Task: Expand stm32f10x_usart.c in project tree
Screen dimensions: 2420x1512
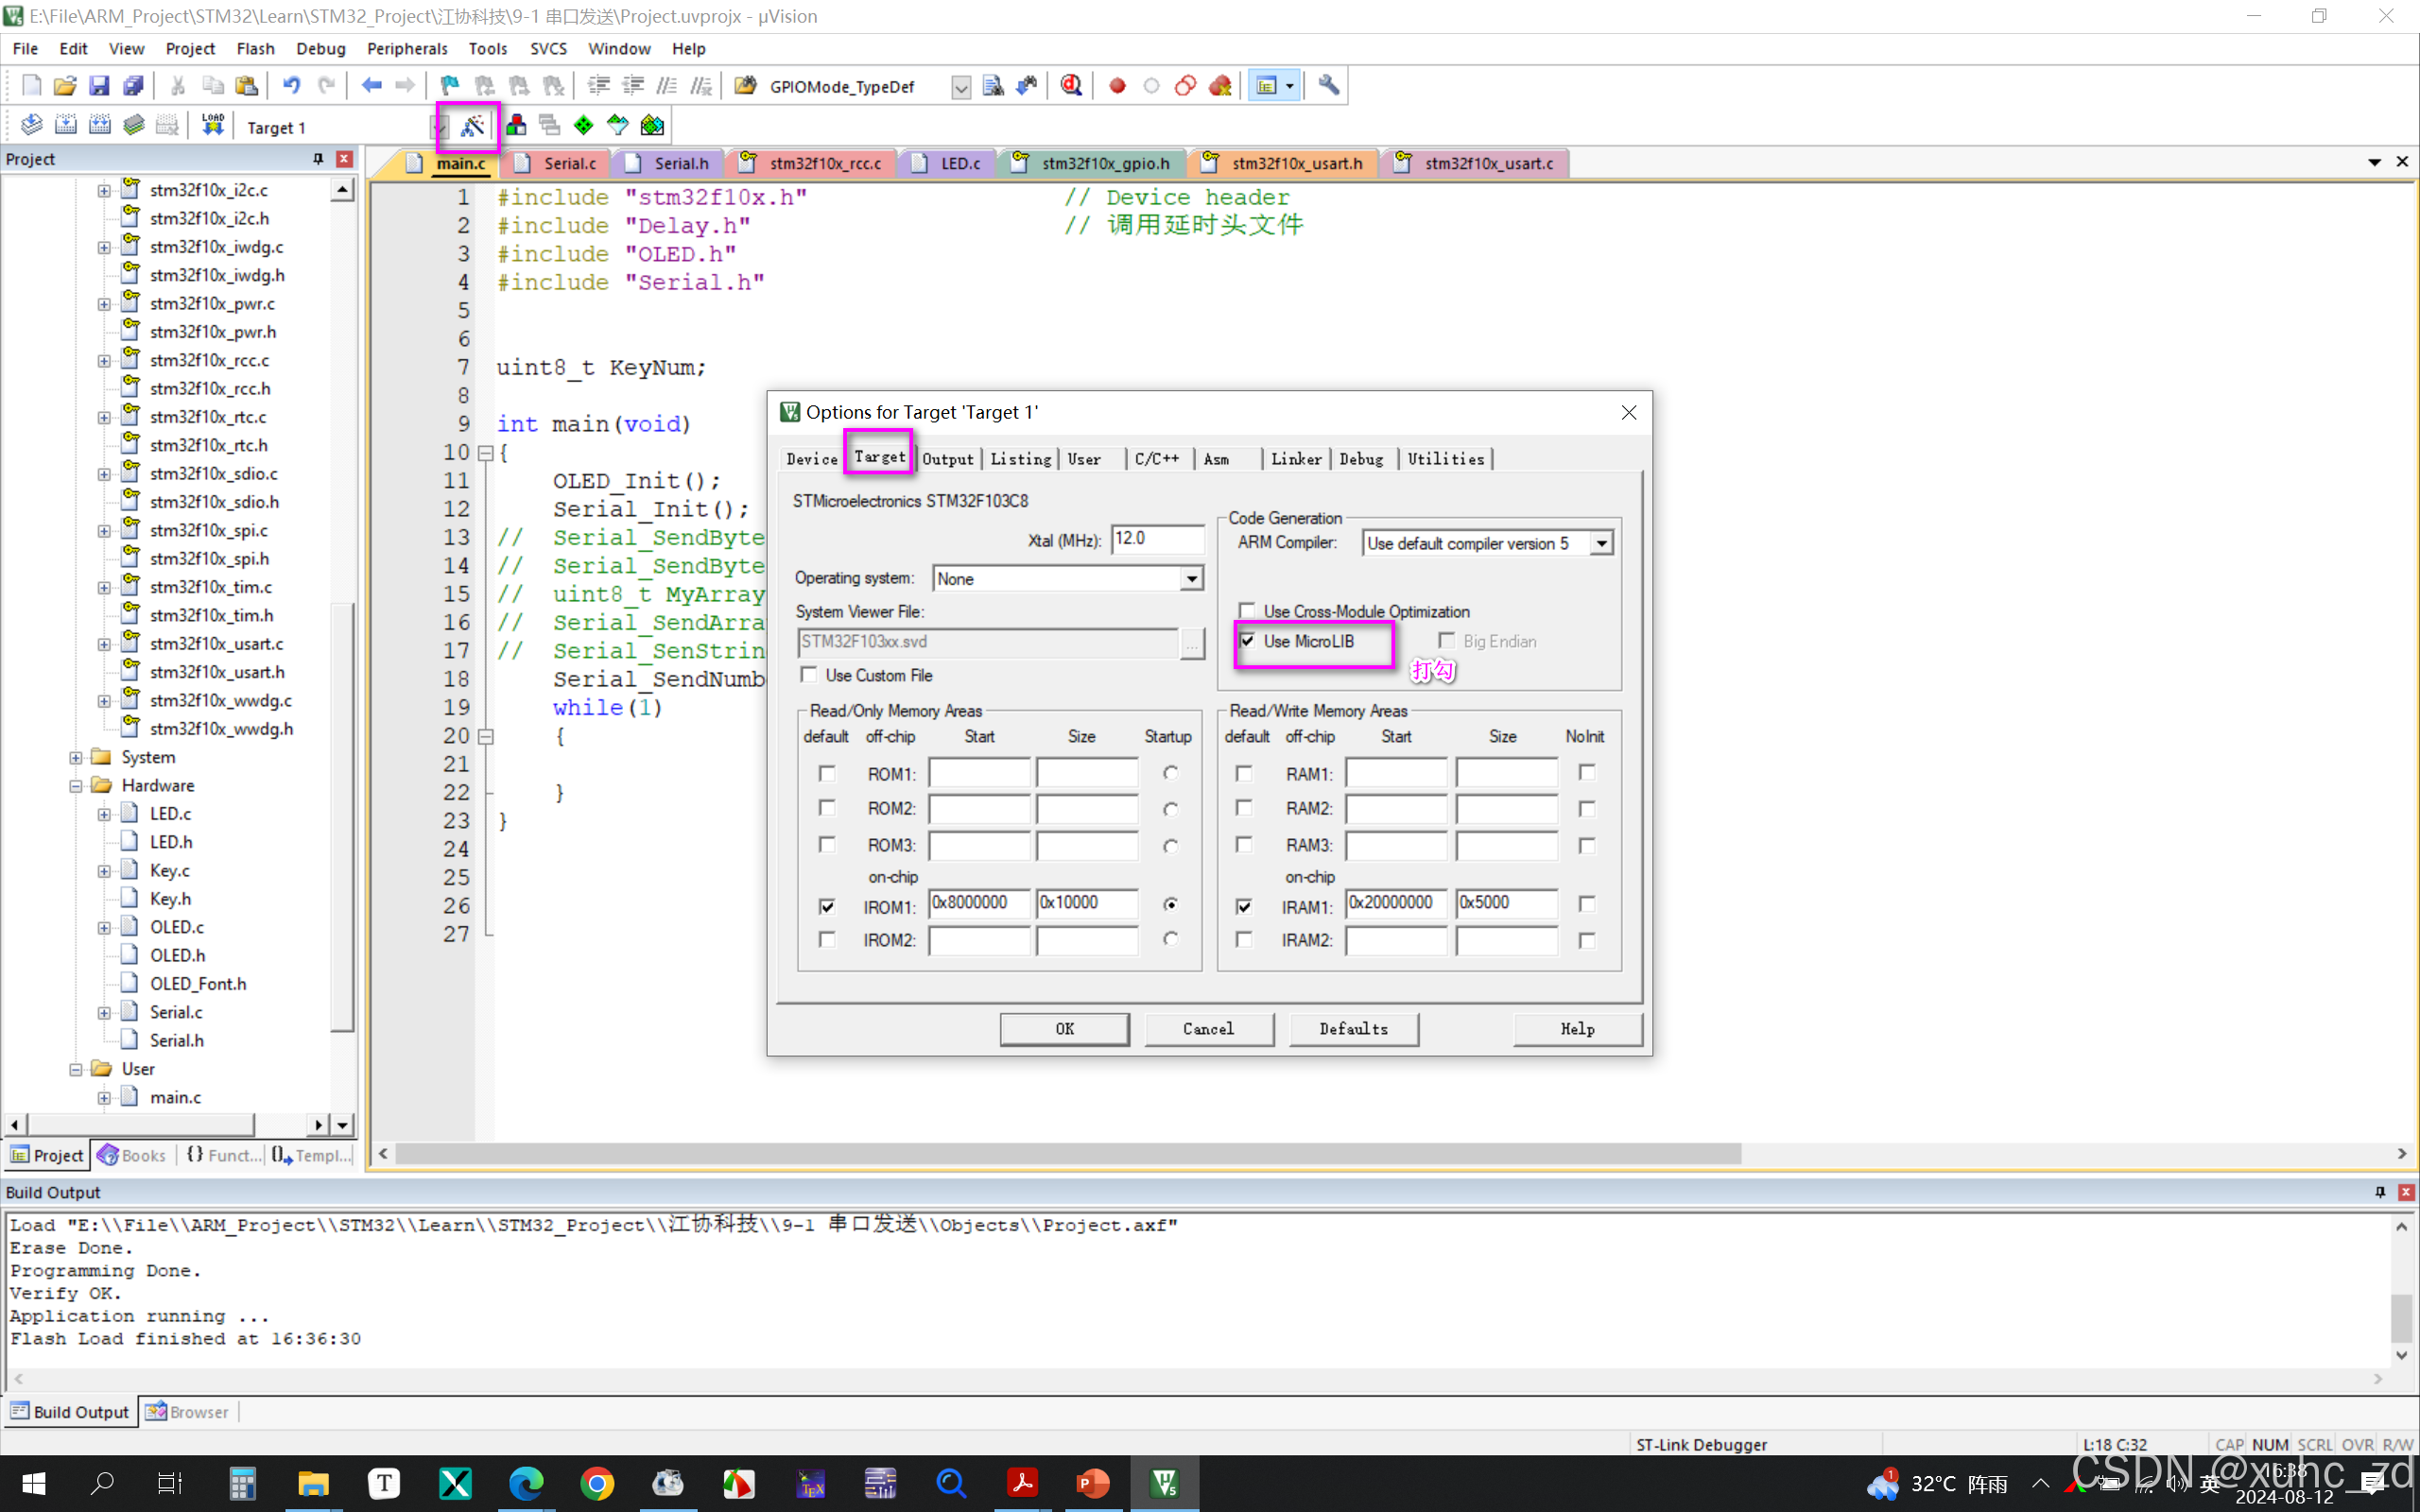Action: 104,644
